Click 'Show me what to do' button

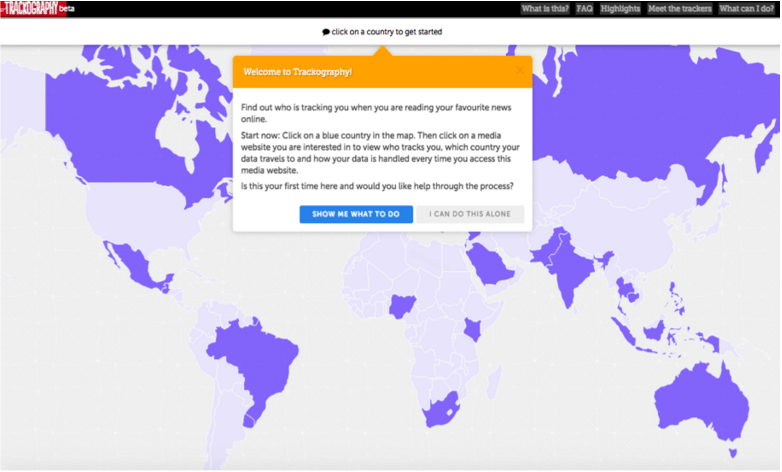coord(356,214)
